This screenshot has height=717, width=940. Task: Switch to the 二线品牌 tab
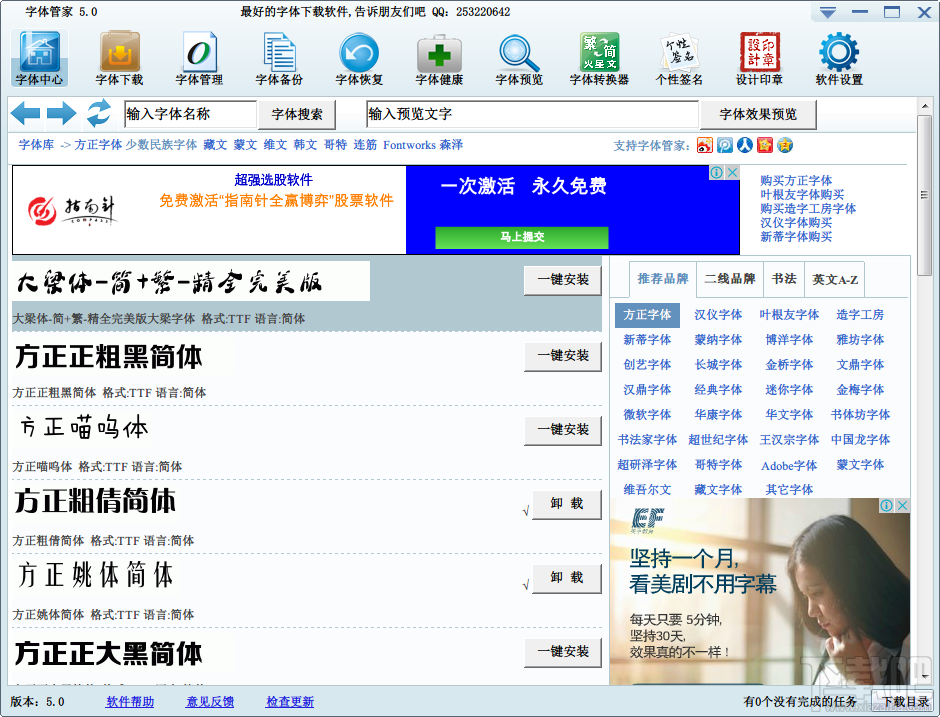pos(733,280)
